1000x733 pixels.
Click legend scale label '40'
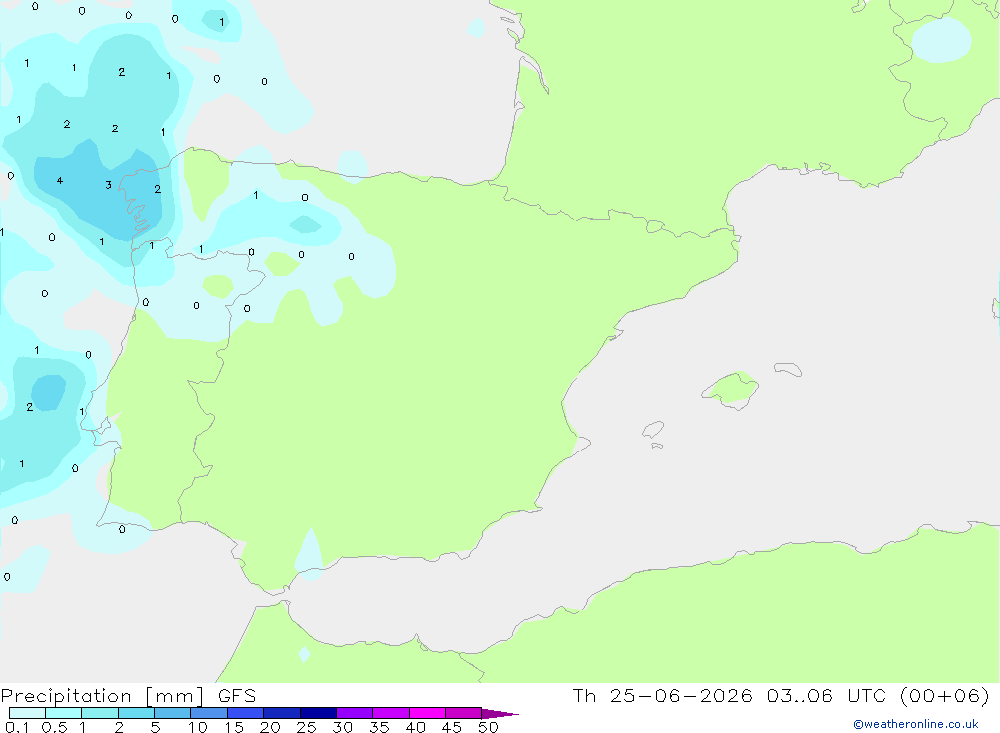point(415,727)
